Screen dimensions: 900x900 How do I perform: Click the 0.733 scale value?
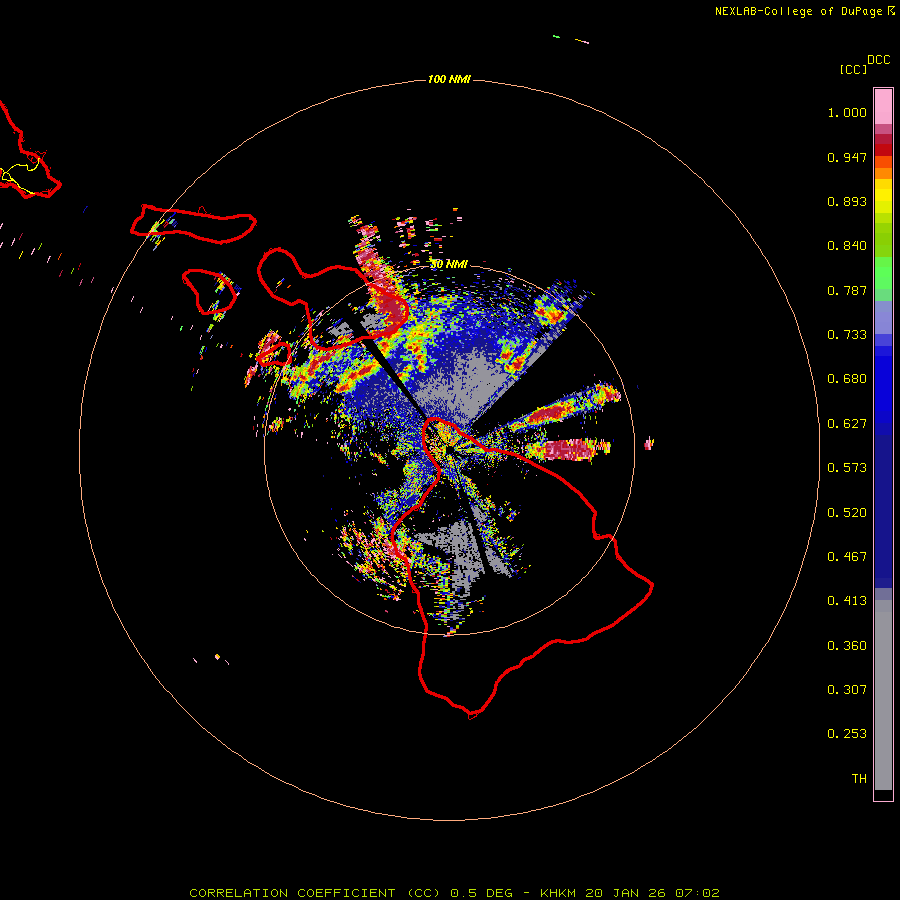tap(847, 335)
